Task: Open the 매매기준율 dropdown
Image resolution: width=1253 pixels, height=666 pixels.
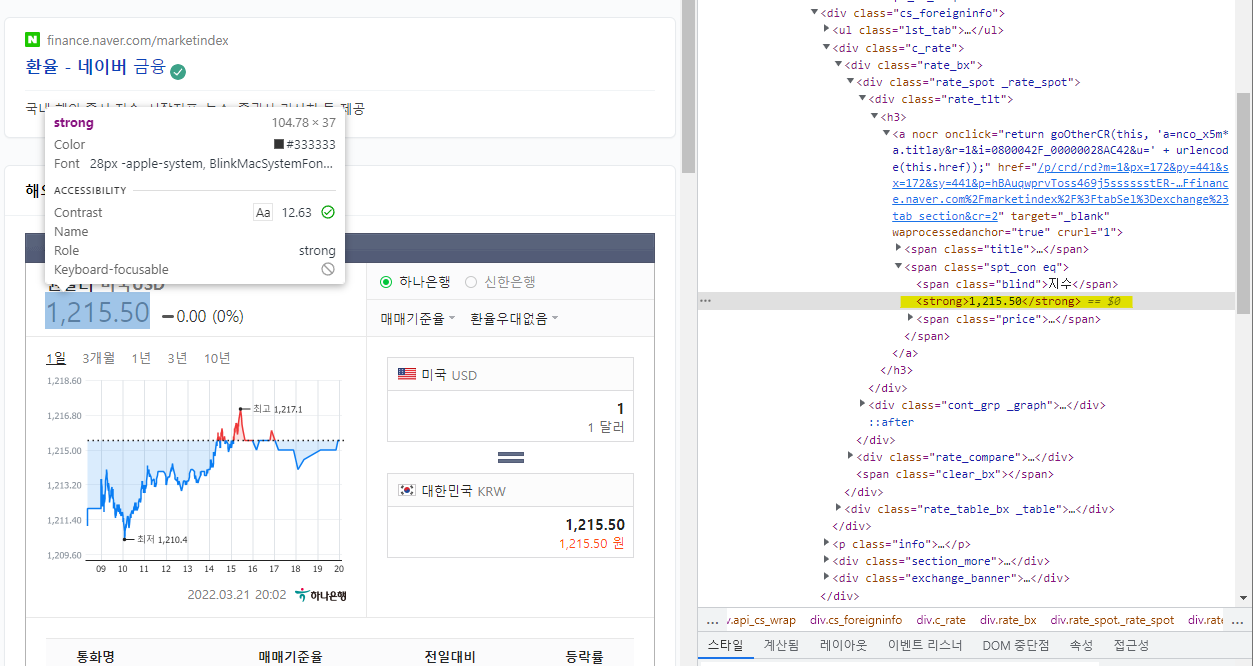Action: coord(418,319)
